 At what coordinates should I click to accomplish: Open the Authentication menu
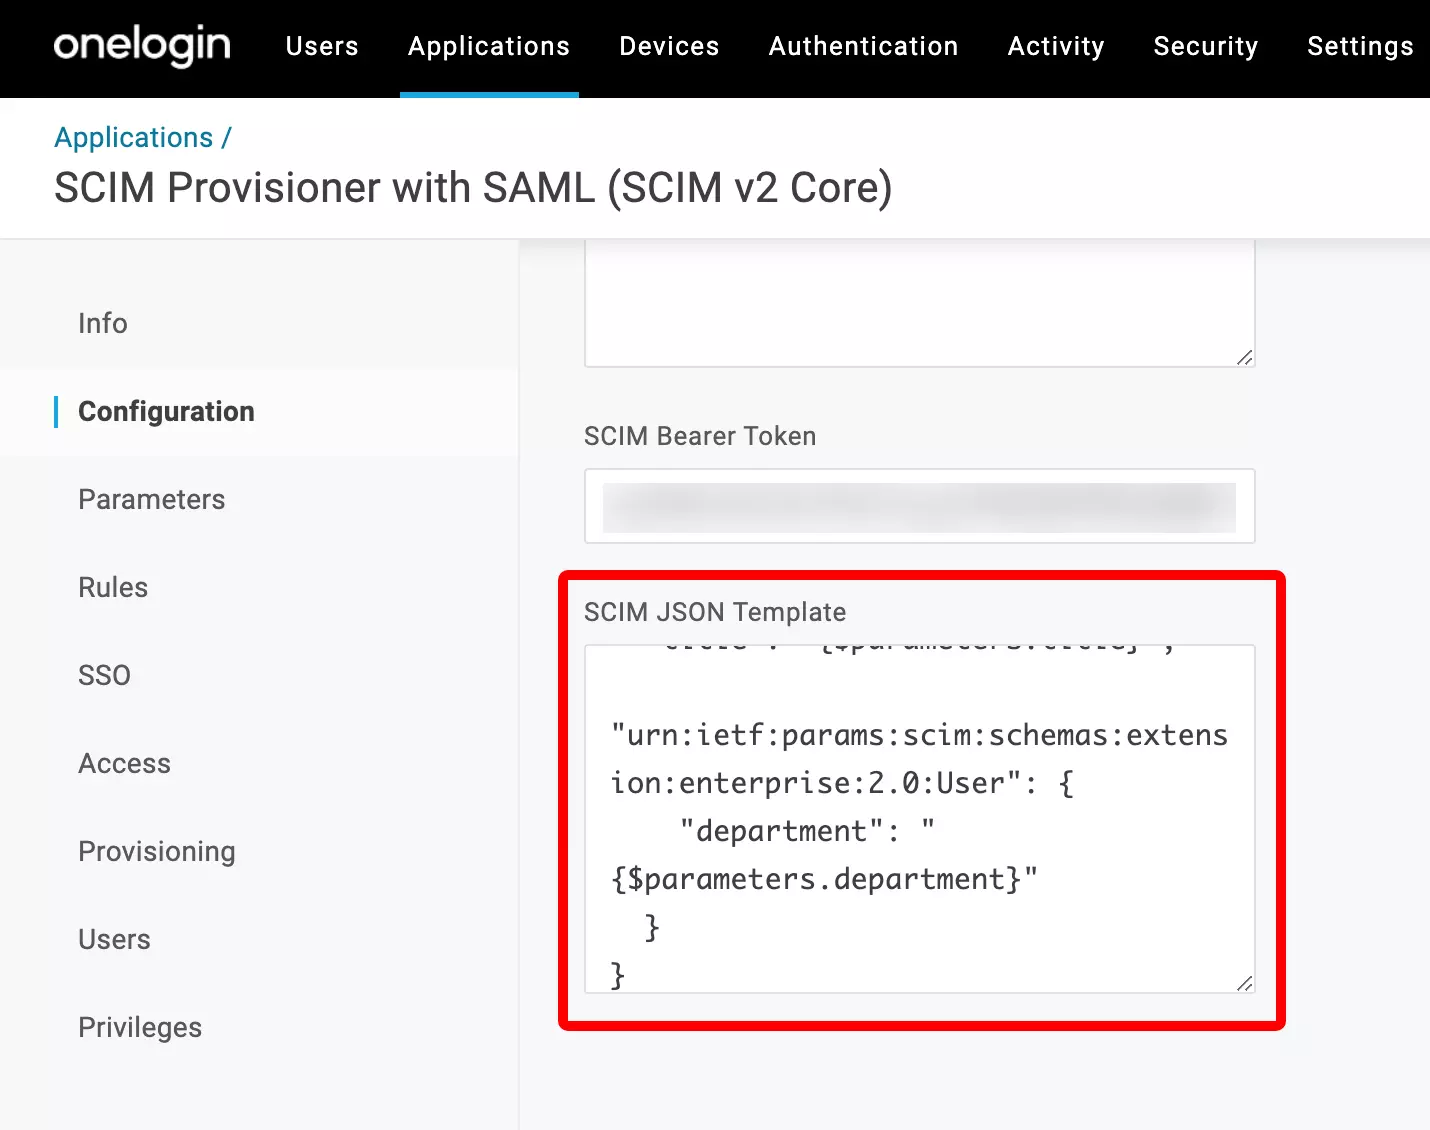[x=863, y=46]
